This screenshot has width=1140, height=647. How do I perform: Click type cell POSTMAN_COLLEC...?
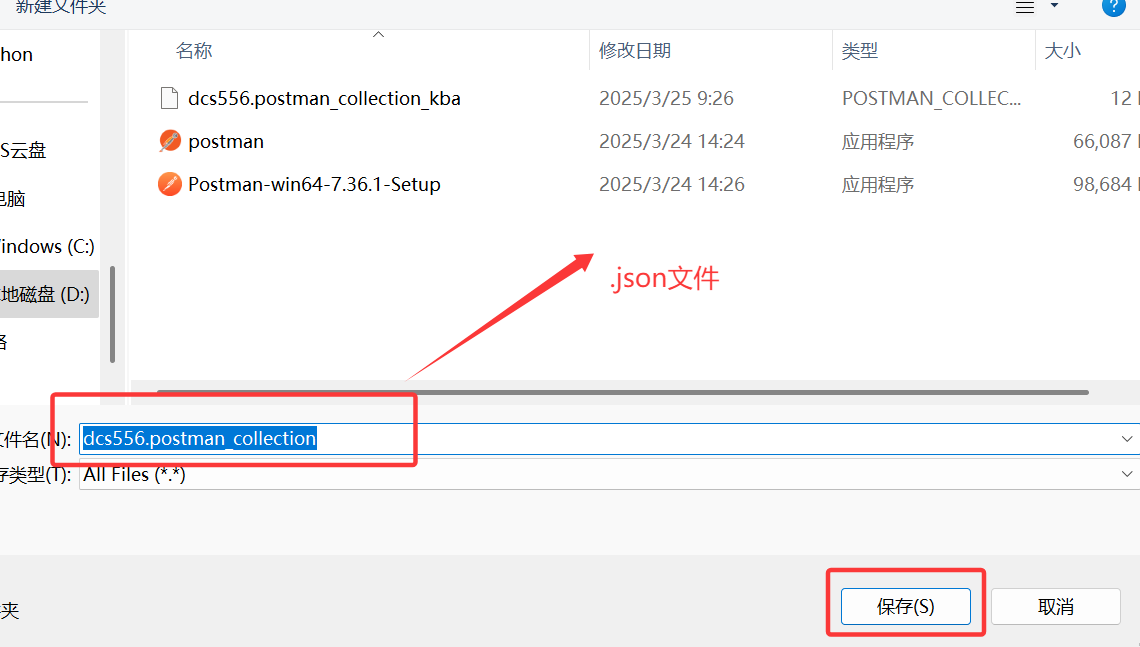pos(931,98)
